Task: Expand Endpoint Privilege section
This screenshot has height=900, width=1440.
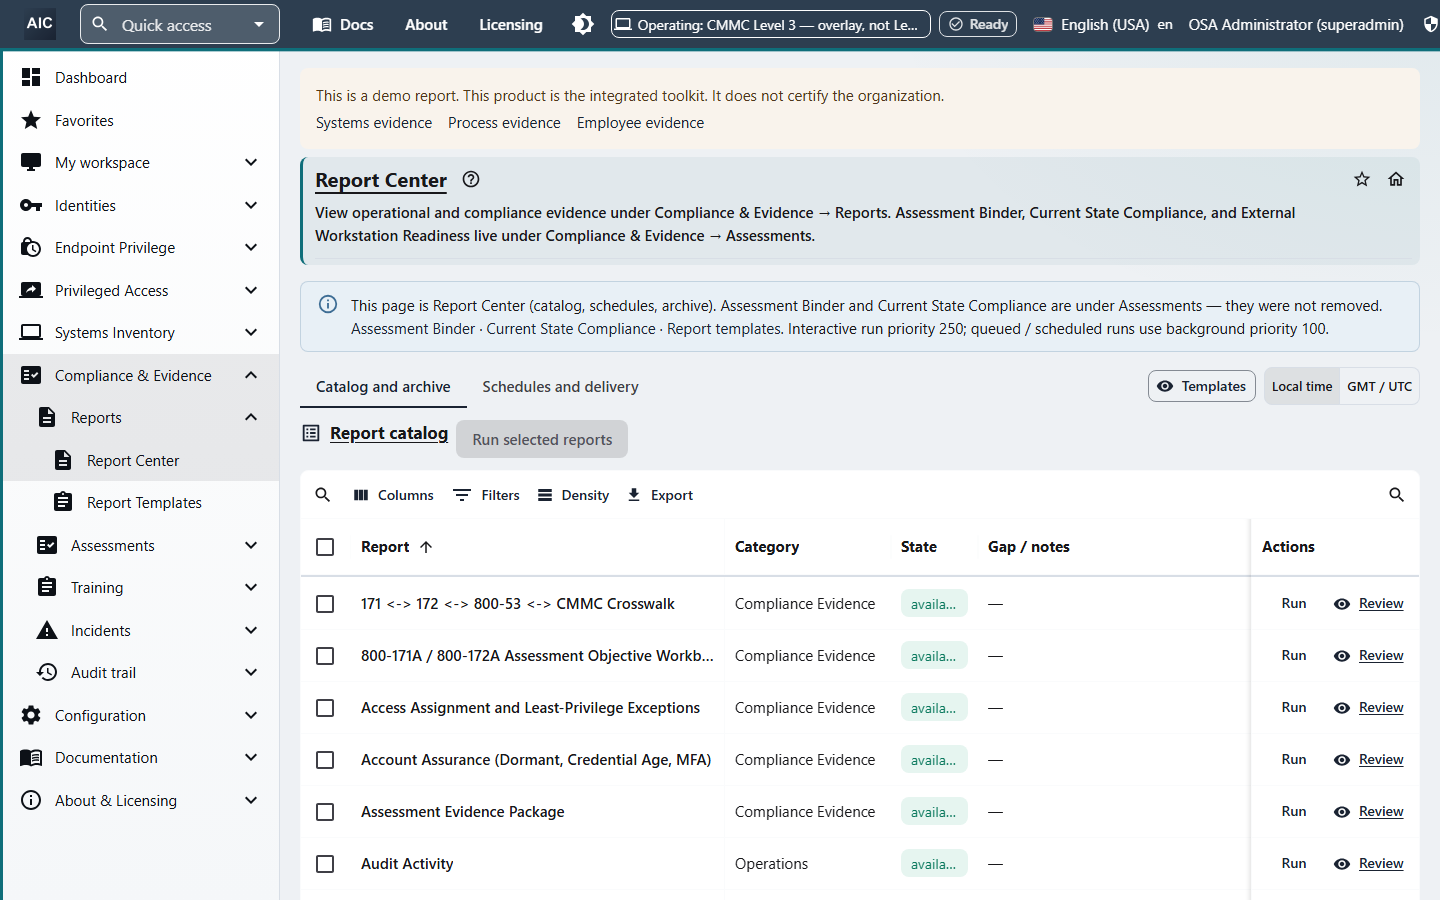Action: [x=140, y=247]
